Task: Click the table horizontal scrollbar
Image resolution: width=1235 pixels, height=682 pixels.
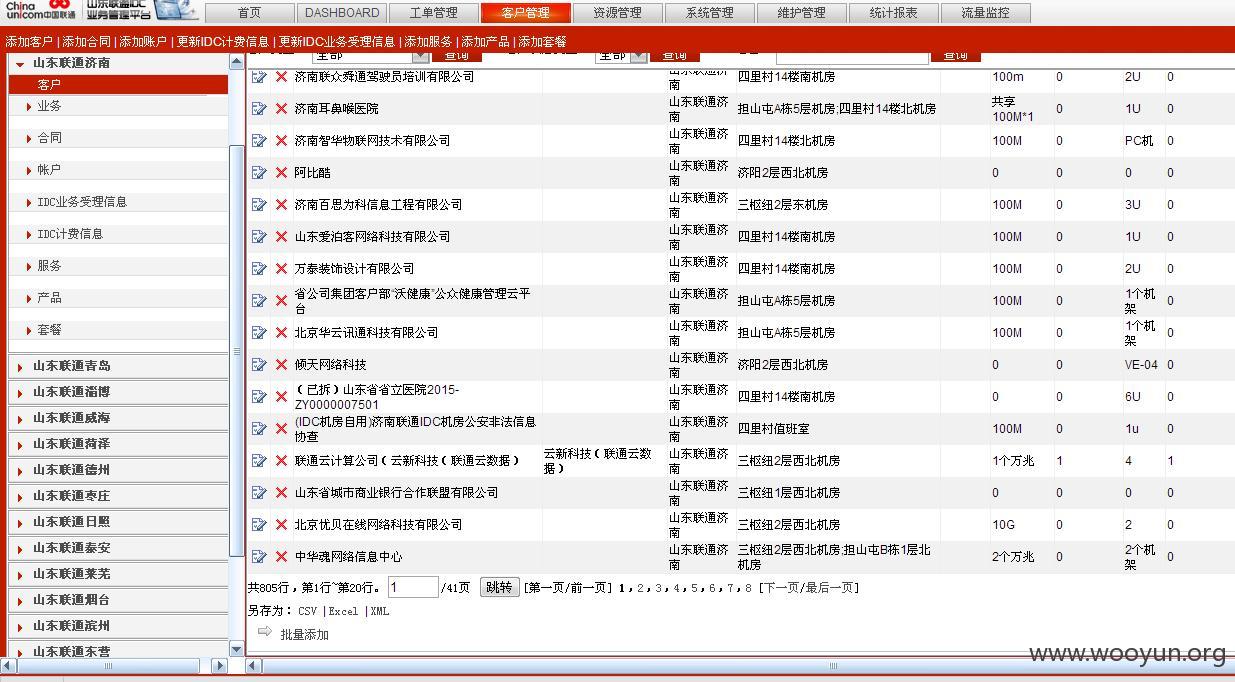Action: (832, 665)
